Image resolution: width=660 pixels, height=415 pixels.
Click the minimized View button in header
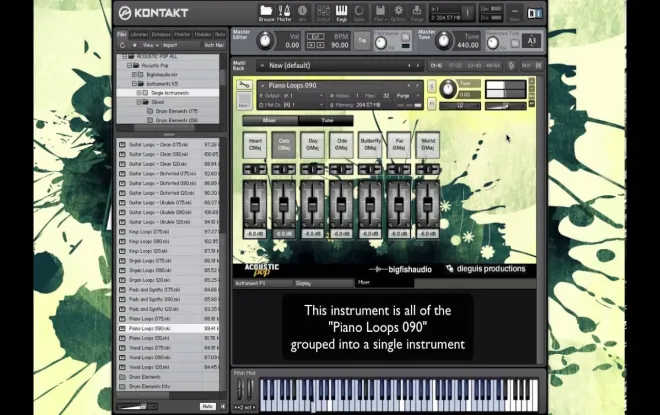point(514,13)
